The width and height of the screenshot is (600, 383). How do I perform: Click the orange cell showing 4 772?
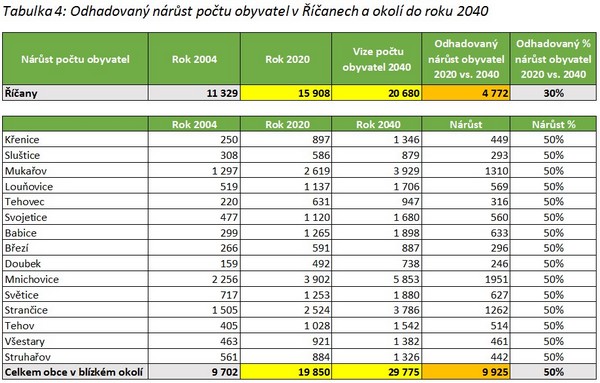tap(466, 93)
